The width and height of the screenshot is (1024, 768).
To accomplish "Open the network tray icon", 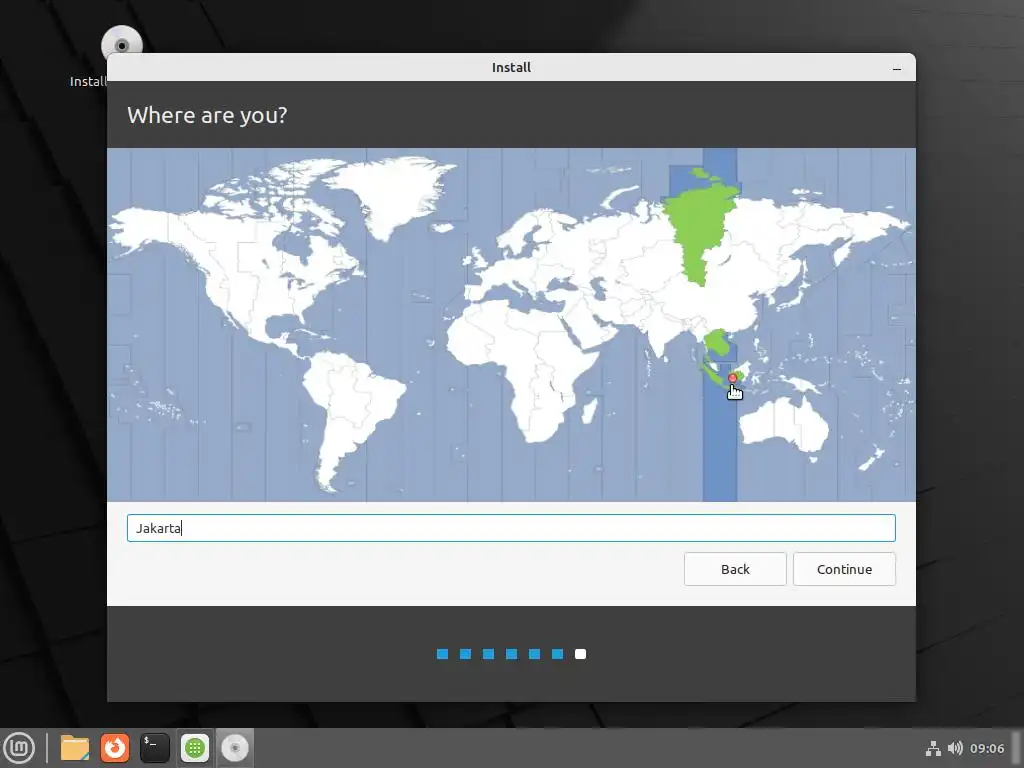I will click(933, 748).
